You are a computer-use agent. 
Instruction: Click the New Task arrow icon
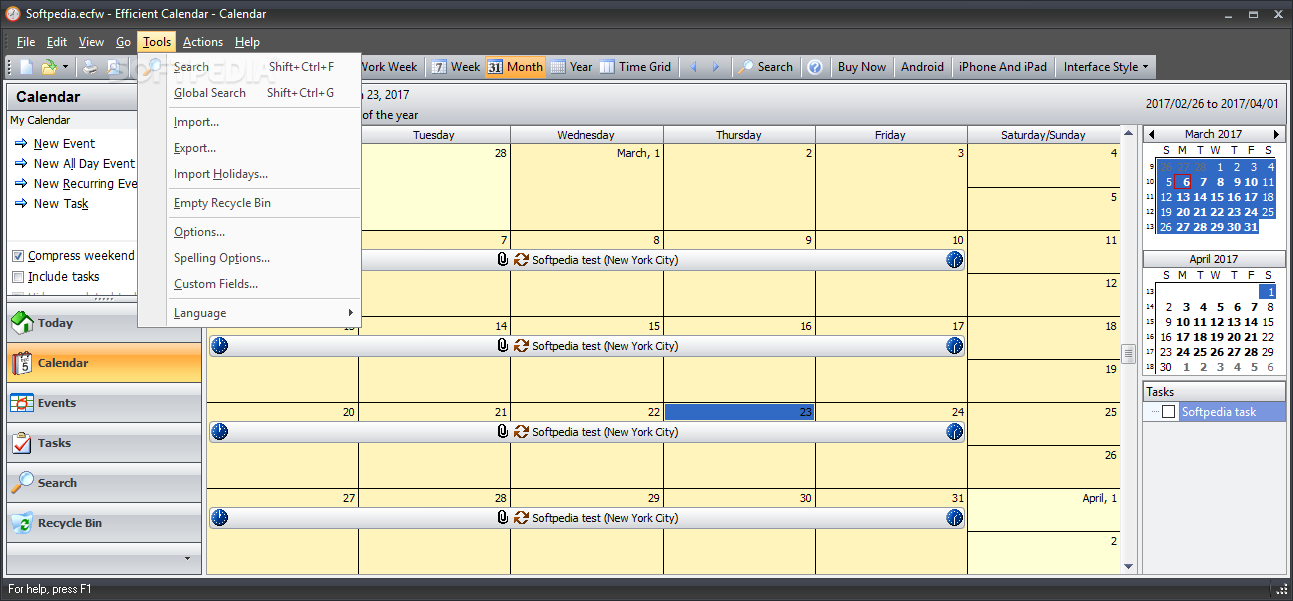click(21, 204)
